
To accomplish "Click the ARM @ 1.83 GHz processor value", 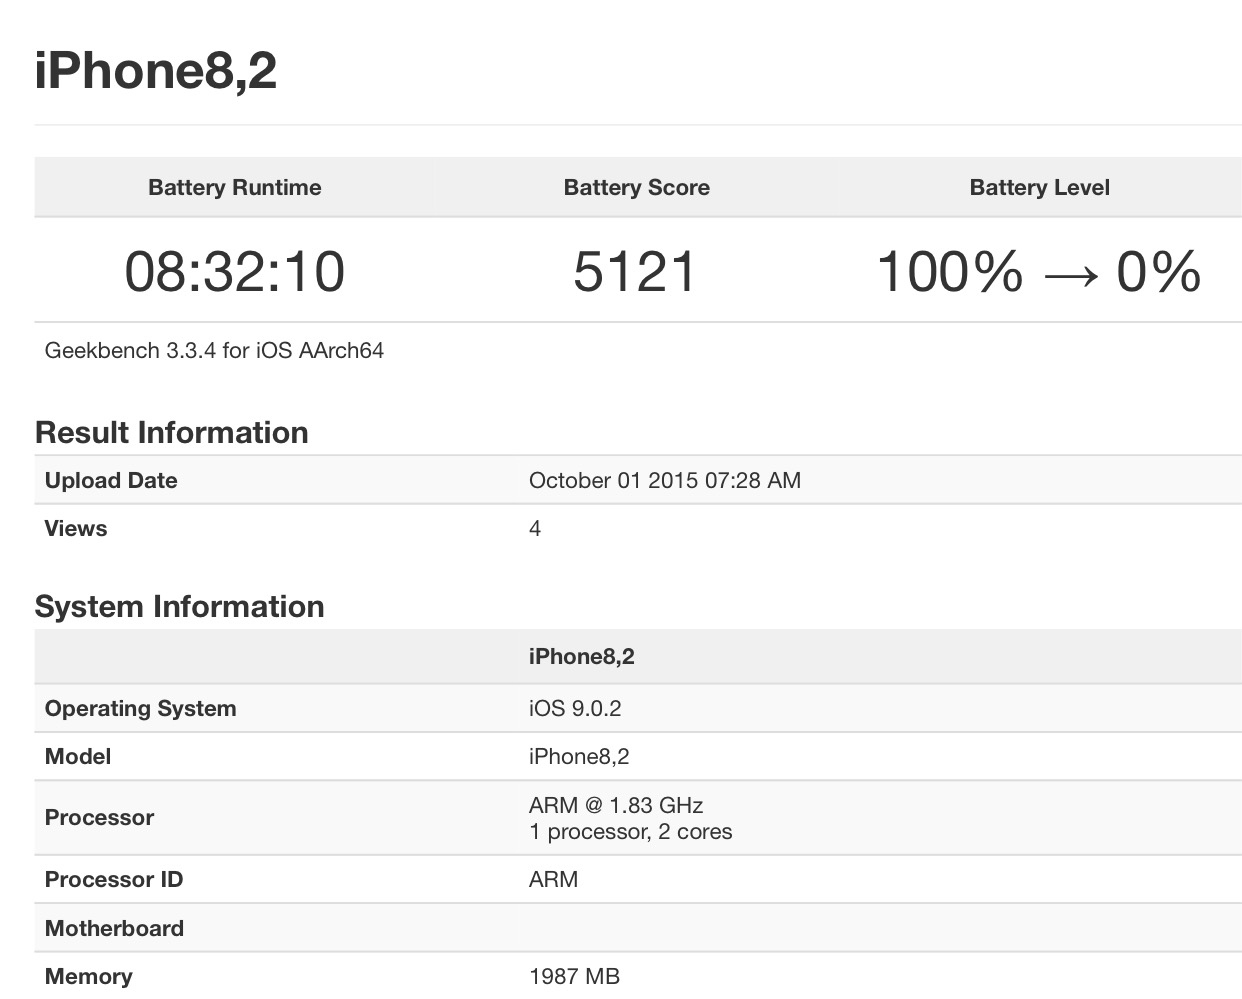I will pyautogui.click(x=616, y=805).
